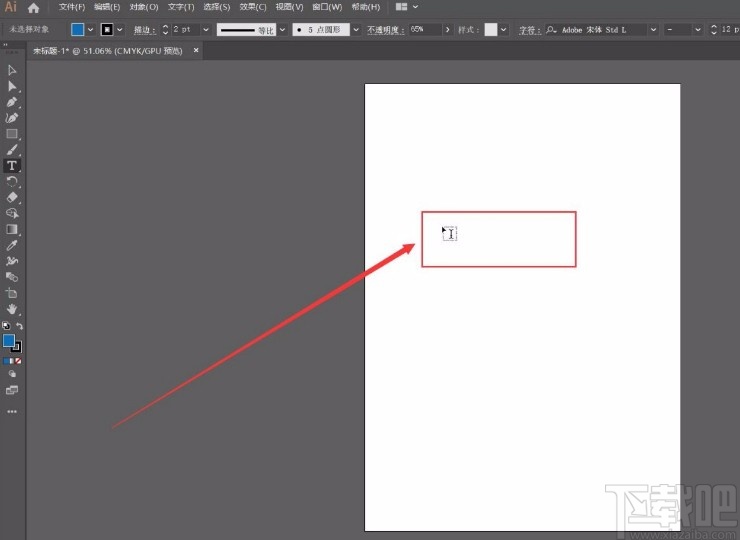This screenshot has width=740, height=540.
Task: Open the 文件(F) menu
Action: (x=72, y=7)
